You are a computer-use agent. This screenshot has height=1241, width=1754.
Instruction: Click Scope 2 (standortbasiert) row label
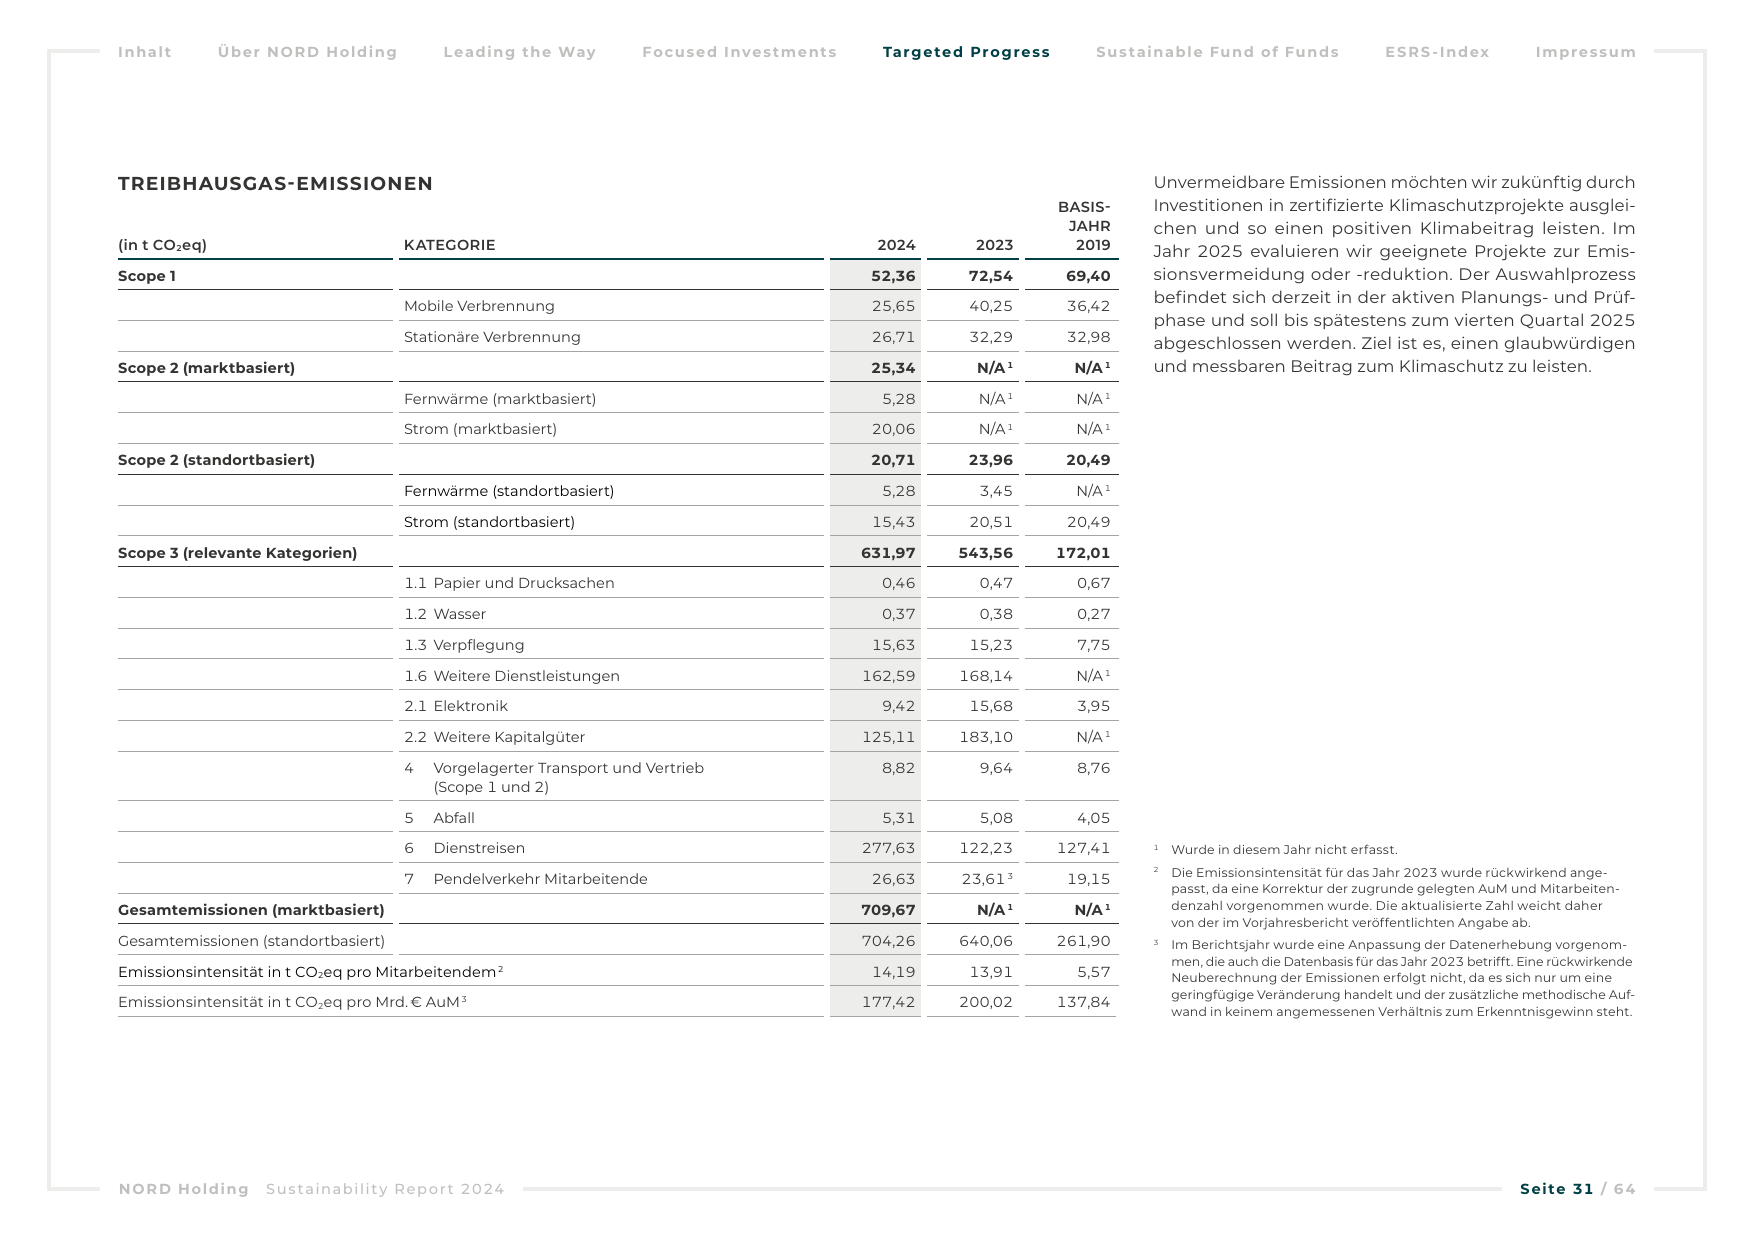point(216,460)
